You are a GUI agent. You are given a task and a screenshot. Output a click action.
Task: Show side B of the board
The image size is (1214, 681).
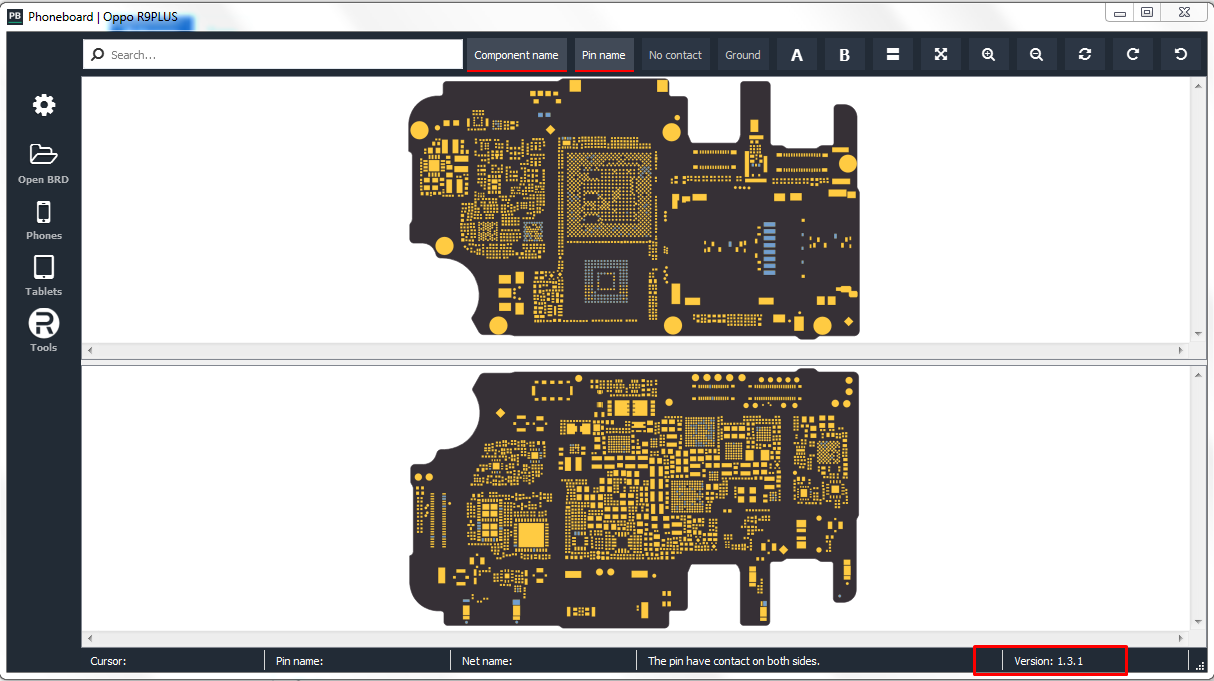(845, 55)
